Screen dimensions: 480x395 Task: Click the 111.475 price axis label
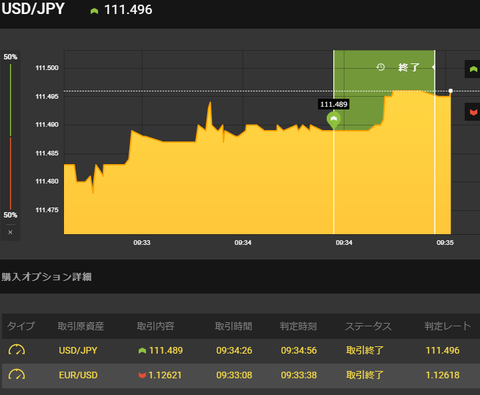47,210
